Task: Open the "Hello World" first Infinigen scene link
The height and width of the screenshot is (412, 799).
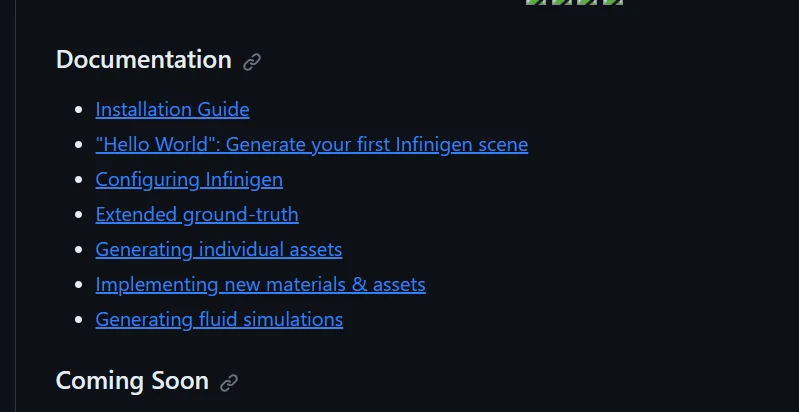Action: [x=311, y=144]
